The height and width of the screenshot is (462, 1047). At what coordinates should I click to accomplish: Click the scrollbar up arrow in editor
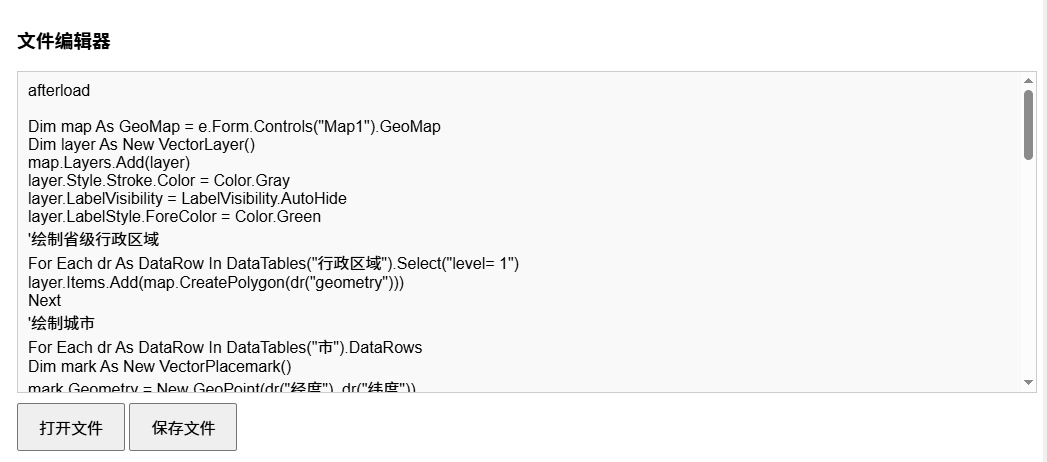tap(1029, 81)
